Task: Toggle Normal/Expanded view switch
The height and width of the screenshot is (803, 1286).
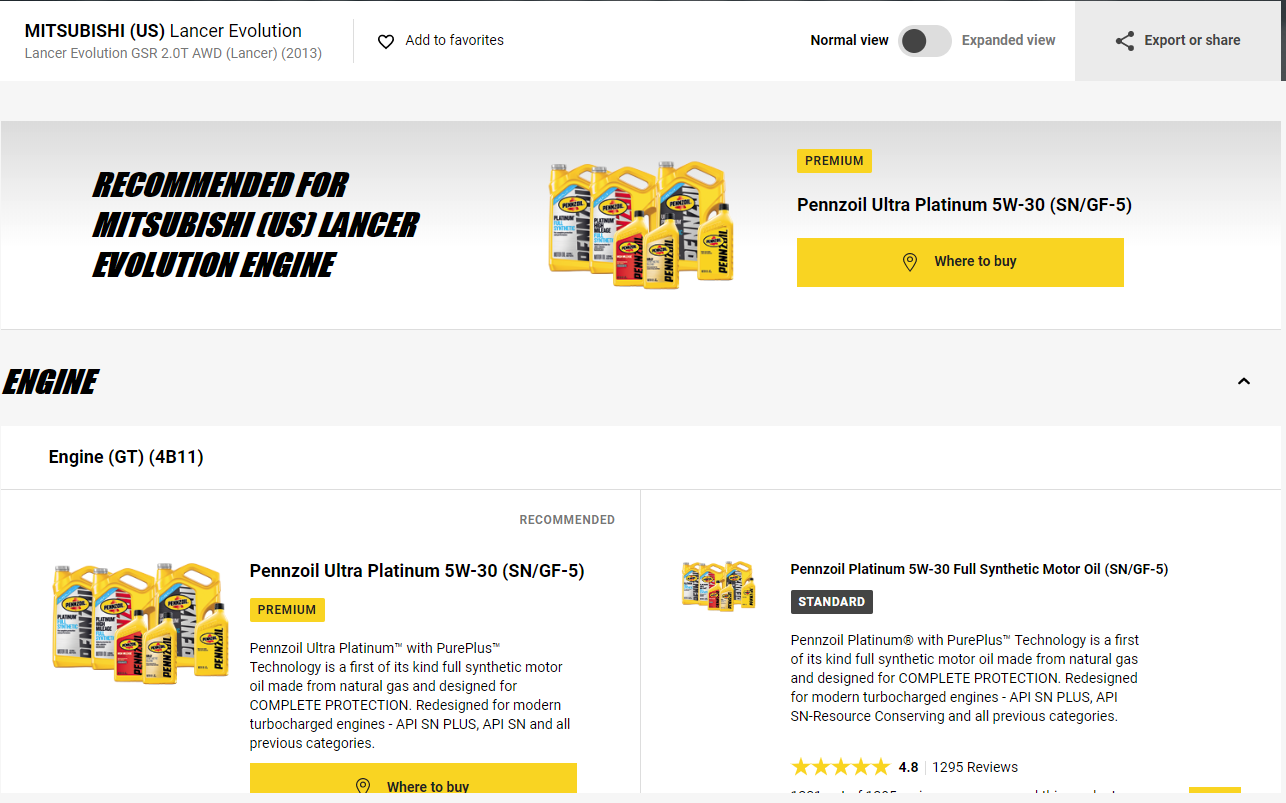Action: point(924,41)
